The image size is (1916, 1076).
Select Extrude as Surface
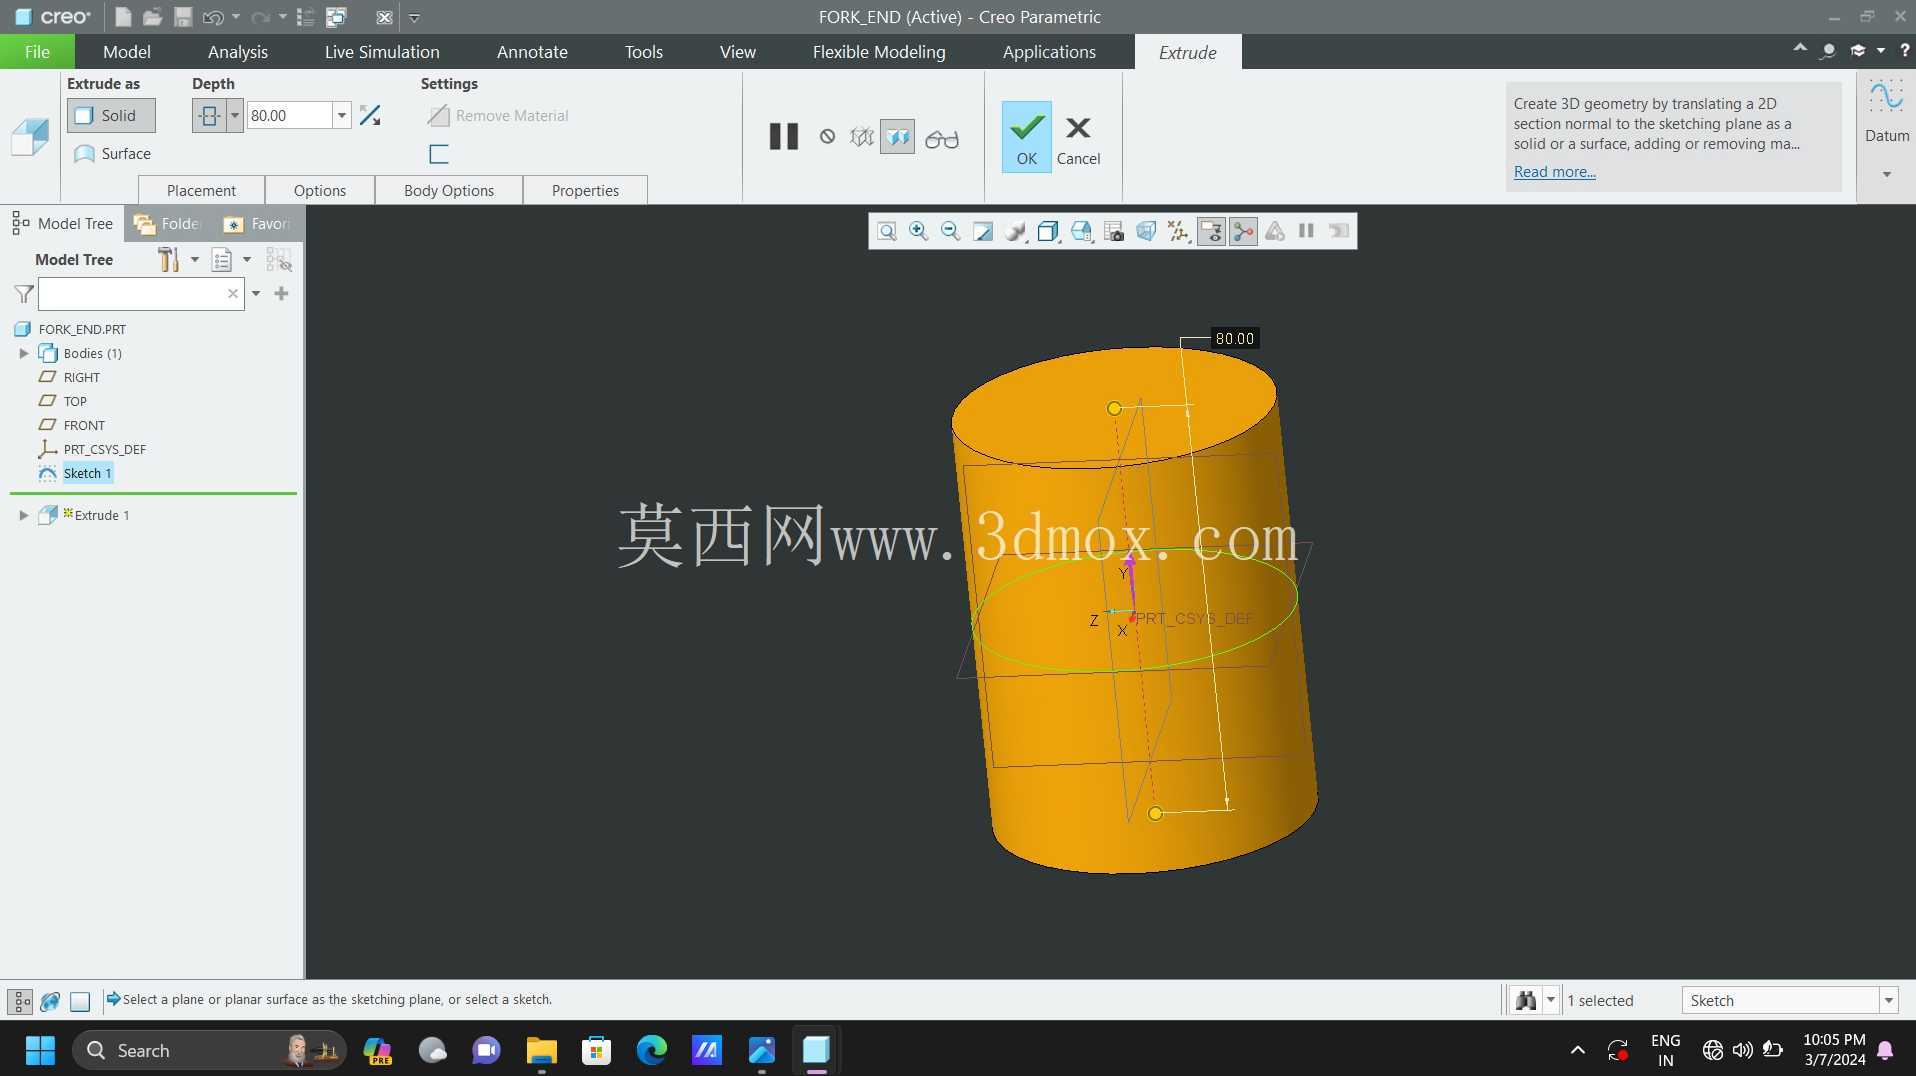(112, 154)
